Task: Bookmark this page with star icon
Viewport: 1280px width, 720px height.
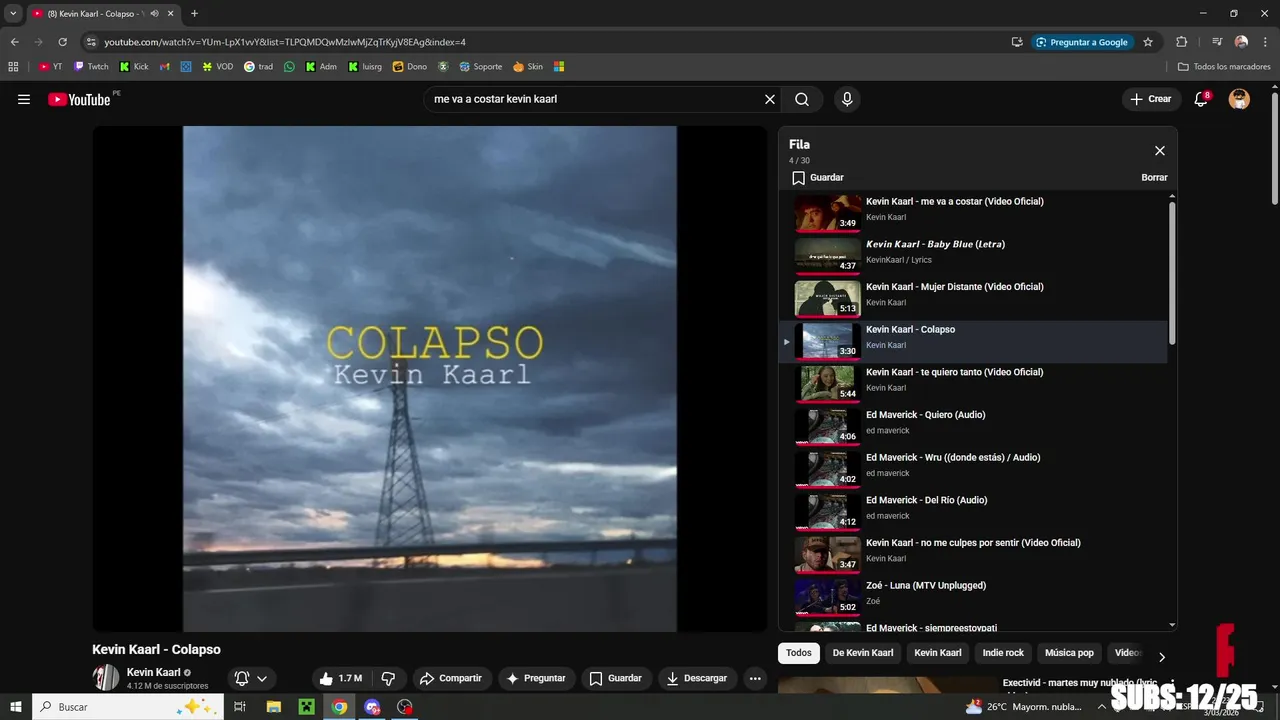Action: (x=1148, y=42)
